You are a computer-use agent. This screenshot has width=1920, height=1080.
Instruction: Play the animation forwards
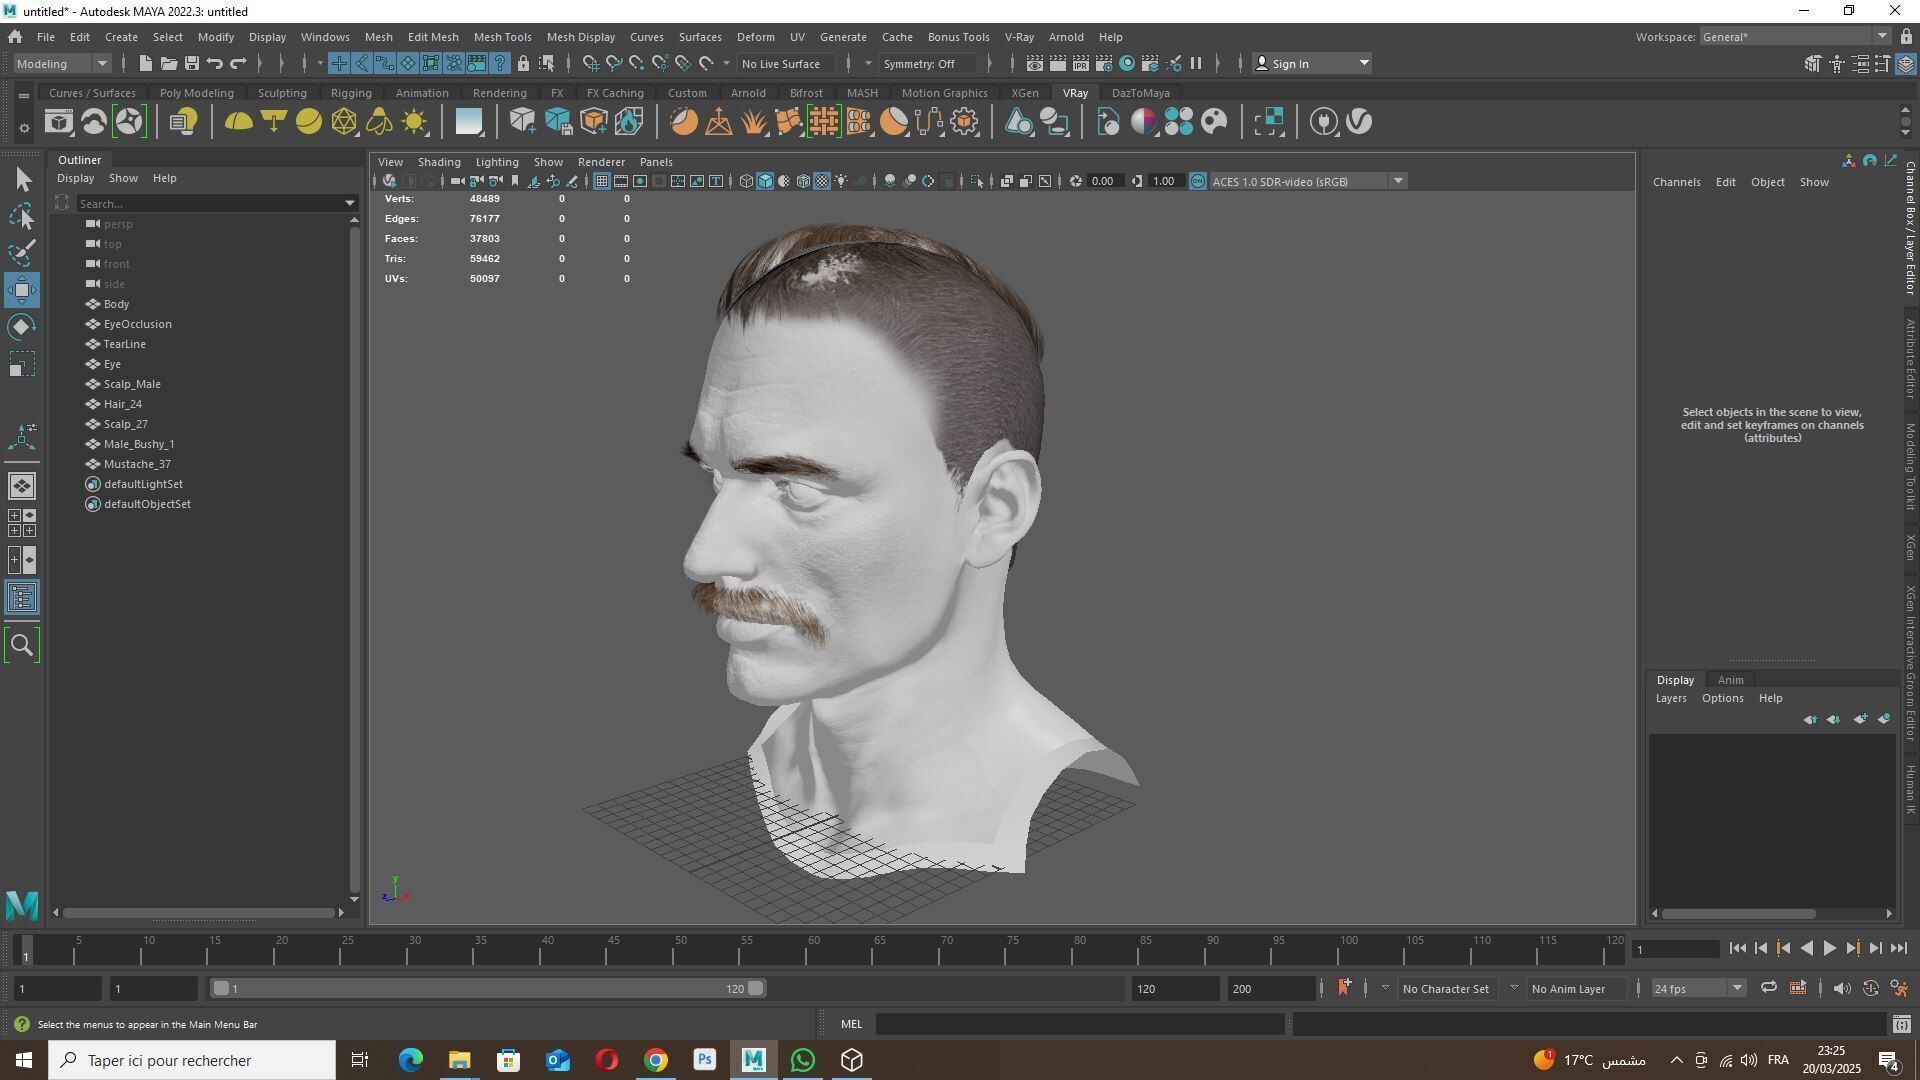[x=1830, y=948]
